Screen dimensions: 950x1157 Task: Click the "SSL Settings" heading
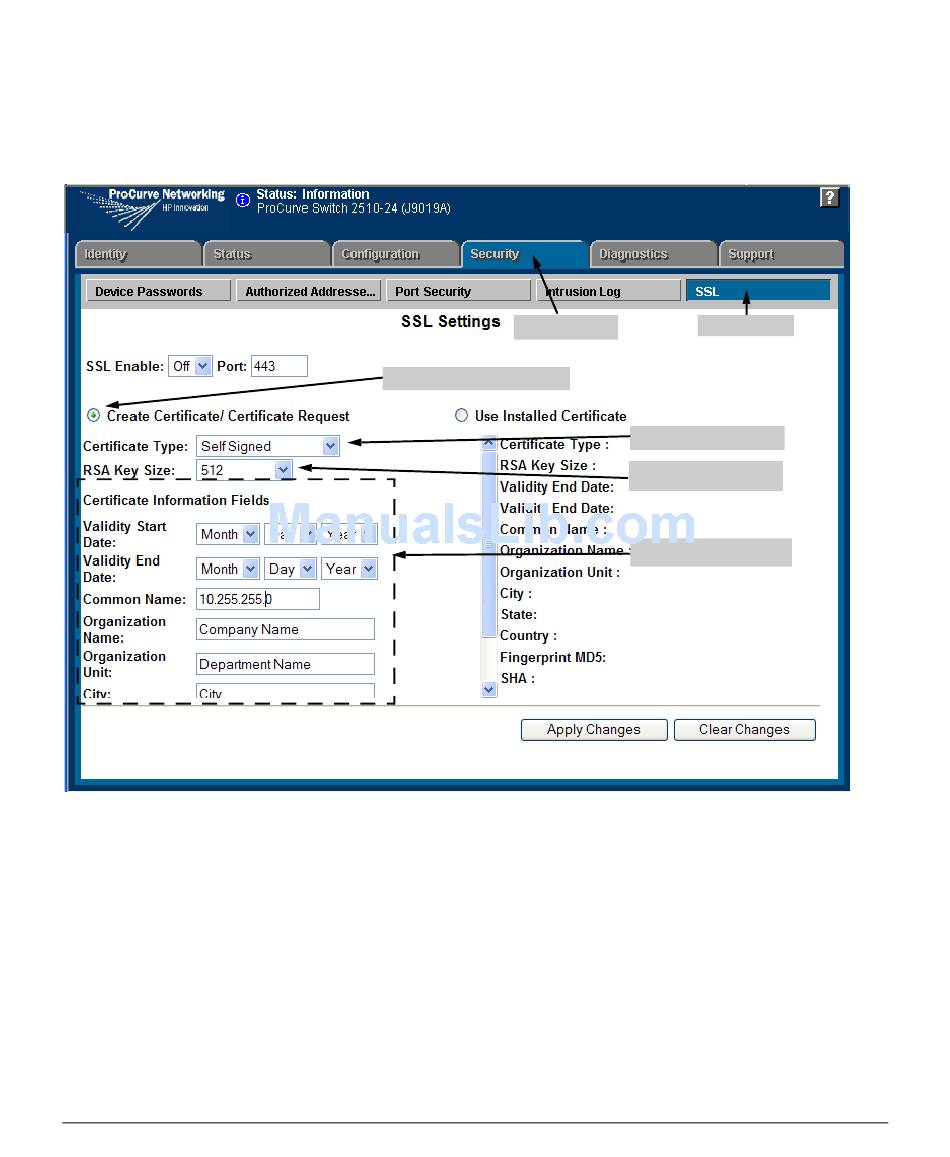point(450,322)
